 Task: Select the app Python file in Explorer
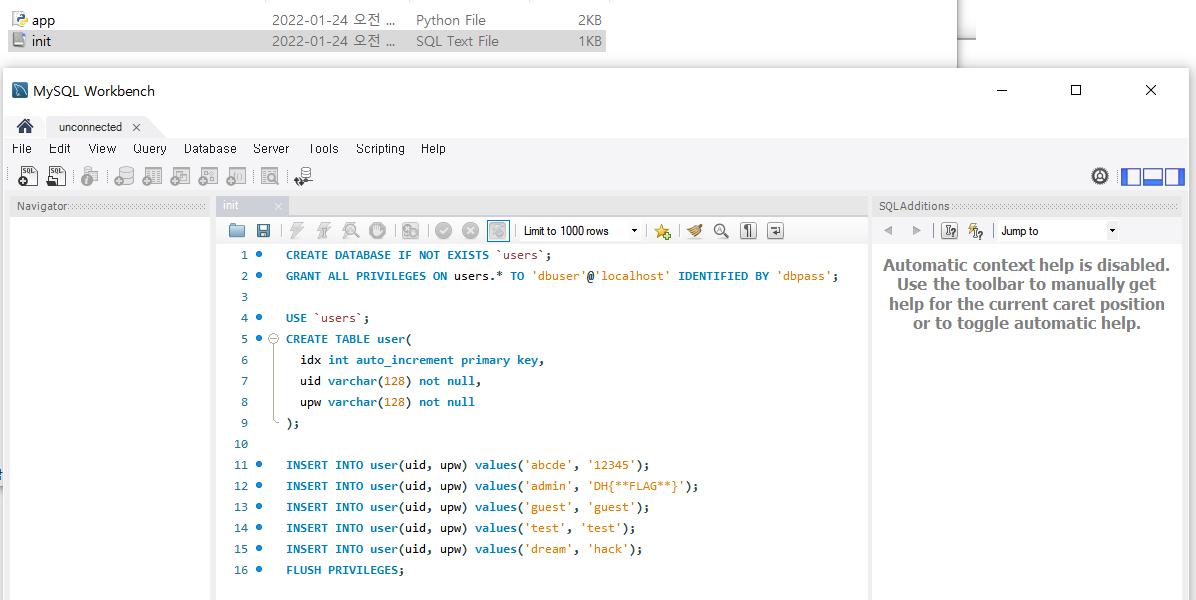(x=307, y=20)
